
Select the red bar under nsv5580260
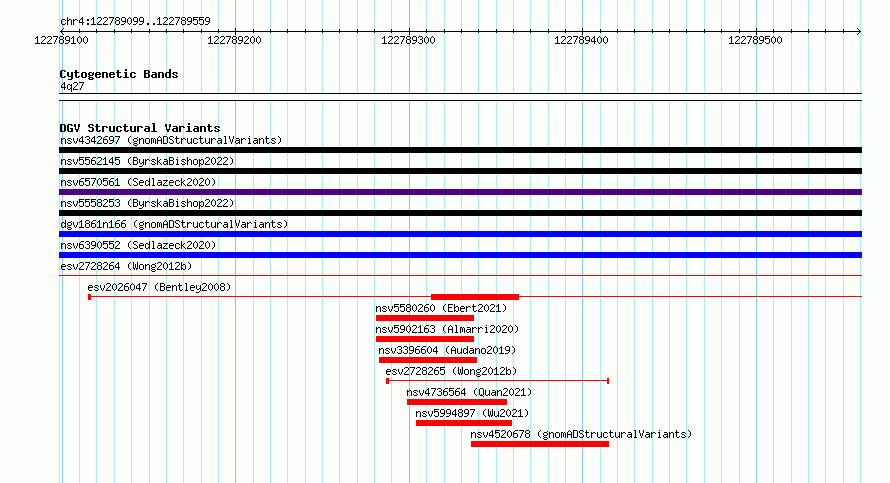click(425, 318)
